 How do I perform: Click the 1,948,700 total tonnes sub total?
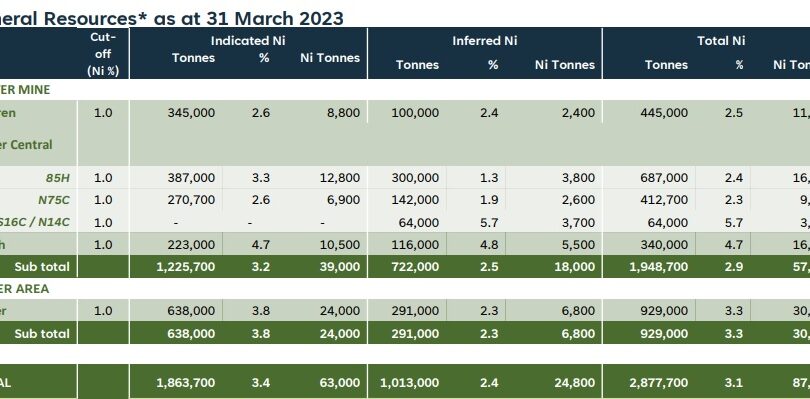pos(658,267)
